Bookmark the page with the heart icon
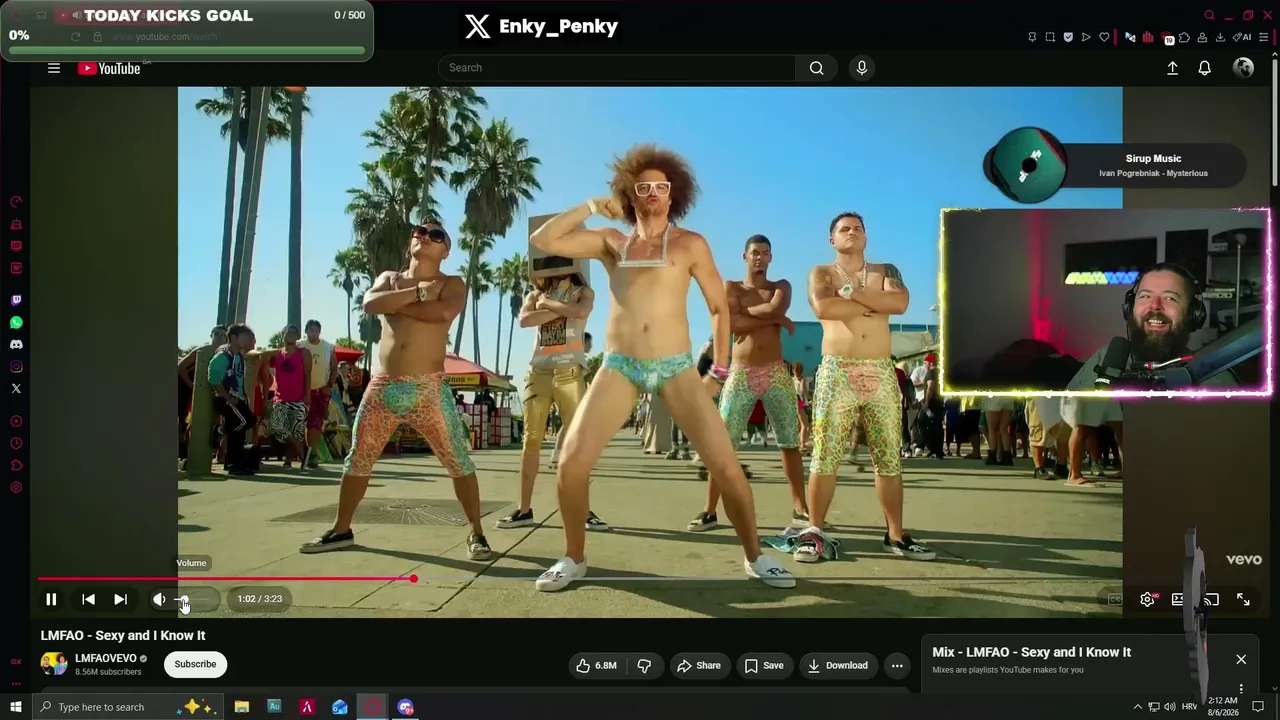 1104,37
